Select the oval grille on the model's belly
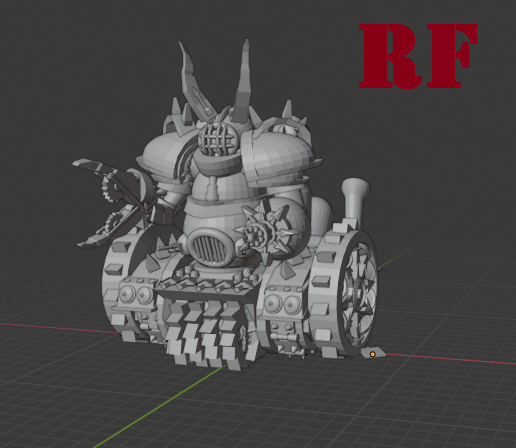Viewport: 516px width, 448px height. point(211,247)
